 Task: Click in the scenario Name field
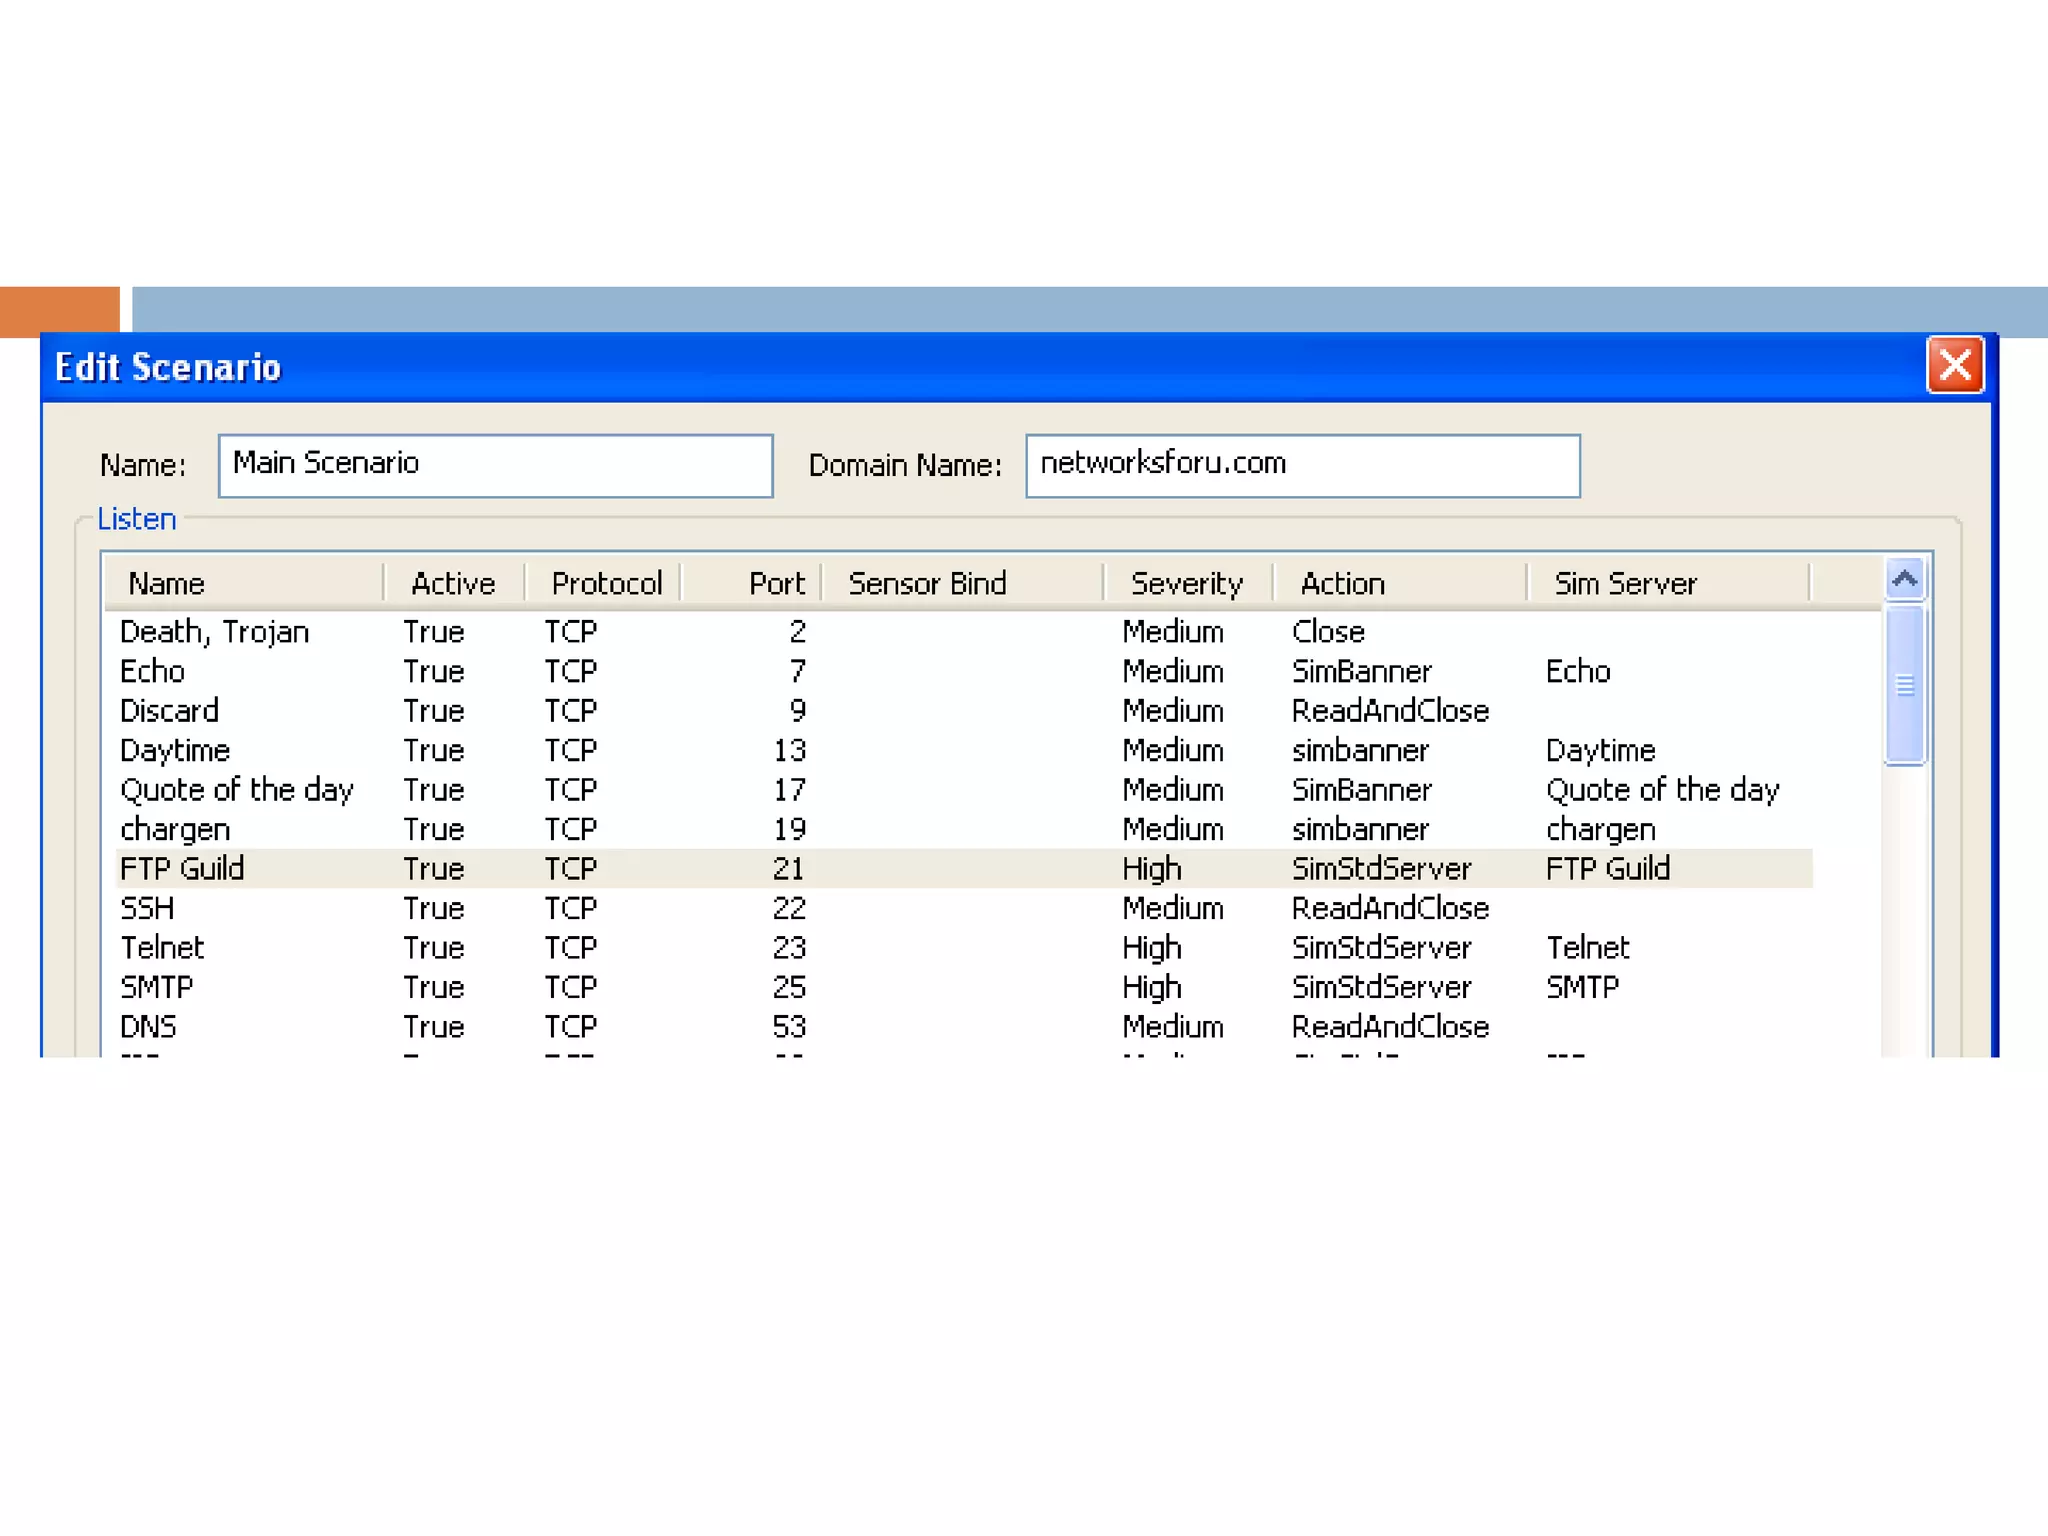click(495, 465)
